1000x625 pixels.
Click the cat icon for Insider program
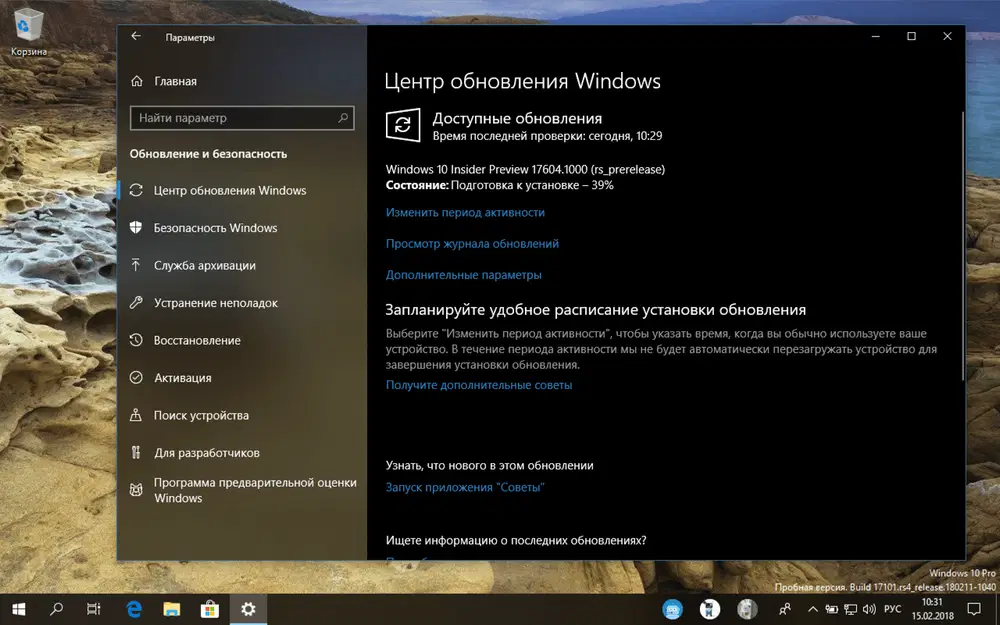[x=136, y=490]
